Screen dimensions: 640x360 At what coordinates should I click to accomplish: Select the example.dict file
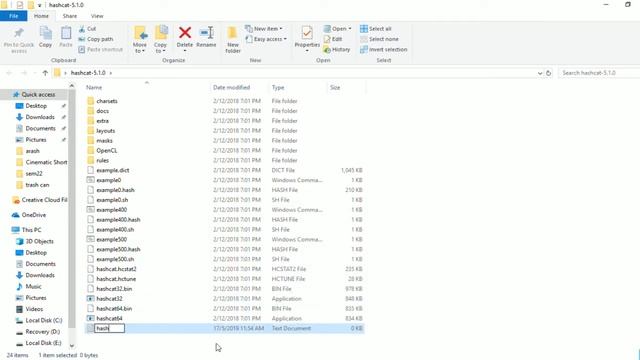click(113, 170)
